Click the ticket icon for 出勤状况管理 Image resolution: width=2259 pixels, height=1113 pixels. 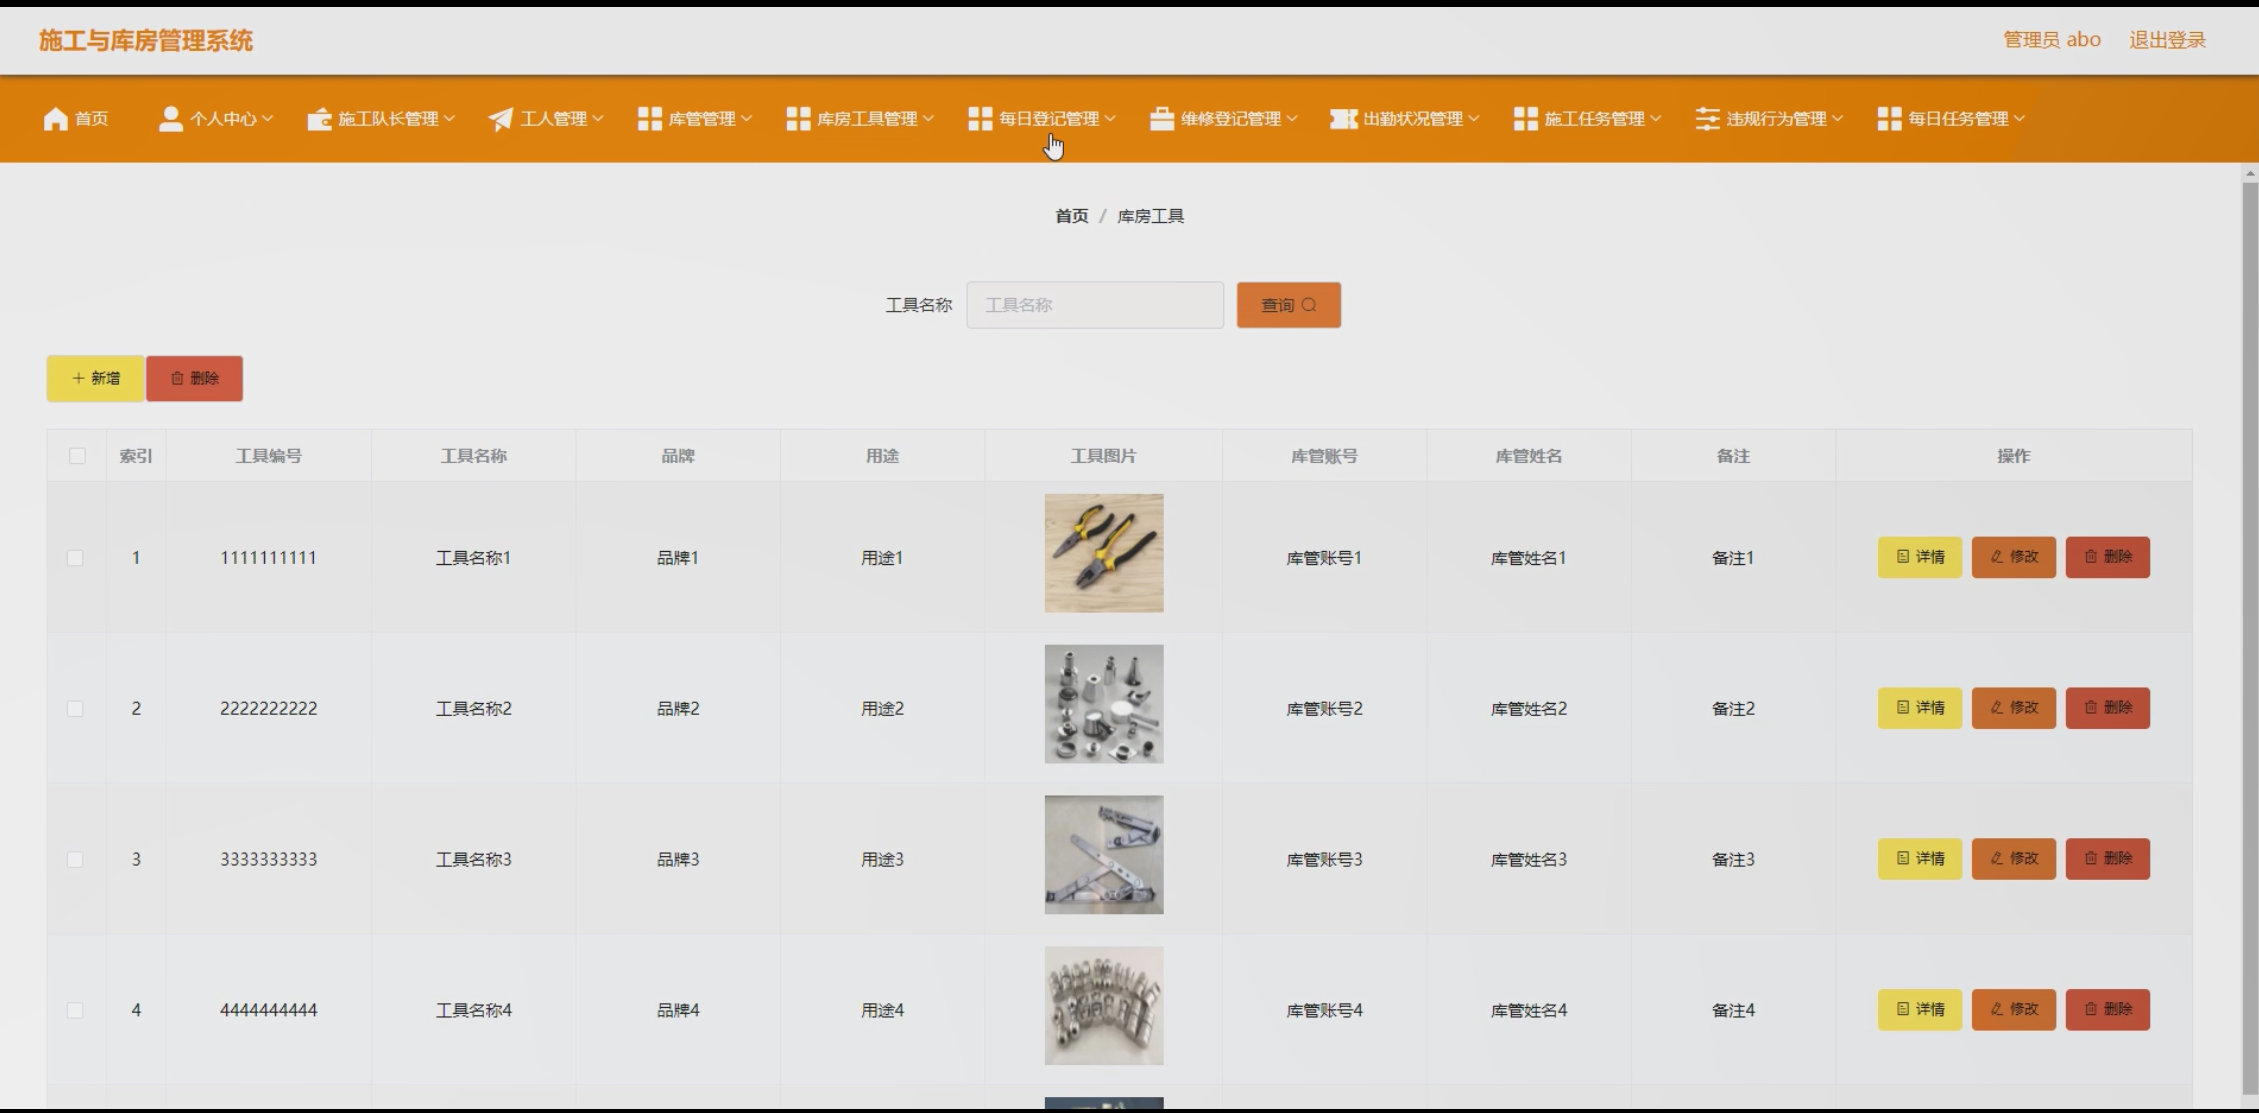1342,119
